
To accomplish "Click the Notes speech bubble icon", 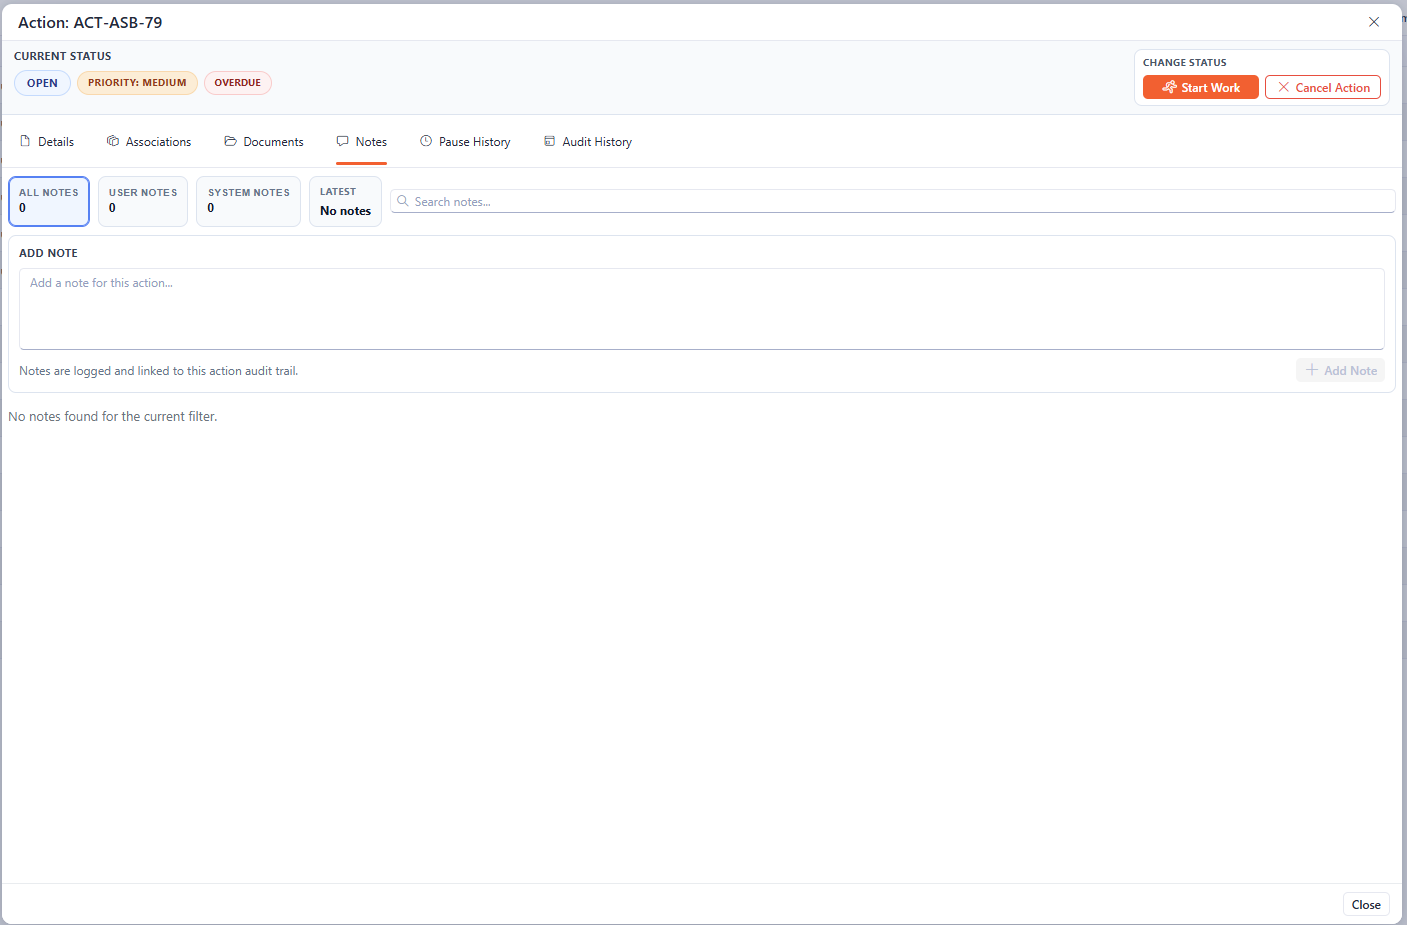I will (x=343, y=141).
